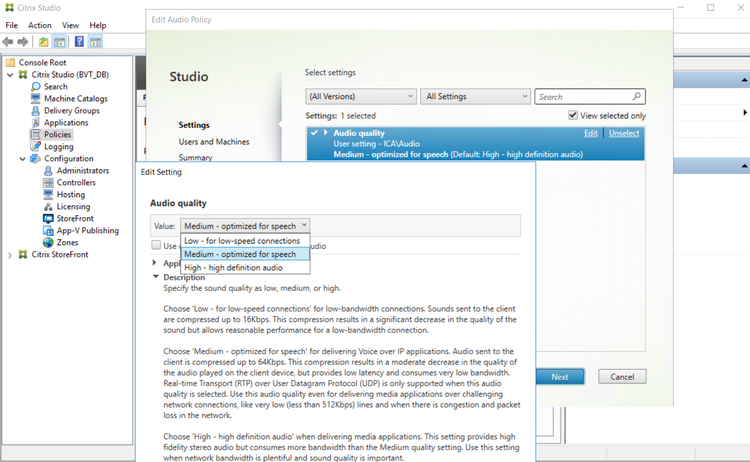Screen dimensions: 750x462
Task: Tick the Use default value checkbox
Action: (156, 245)
